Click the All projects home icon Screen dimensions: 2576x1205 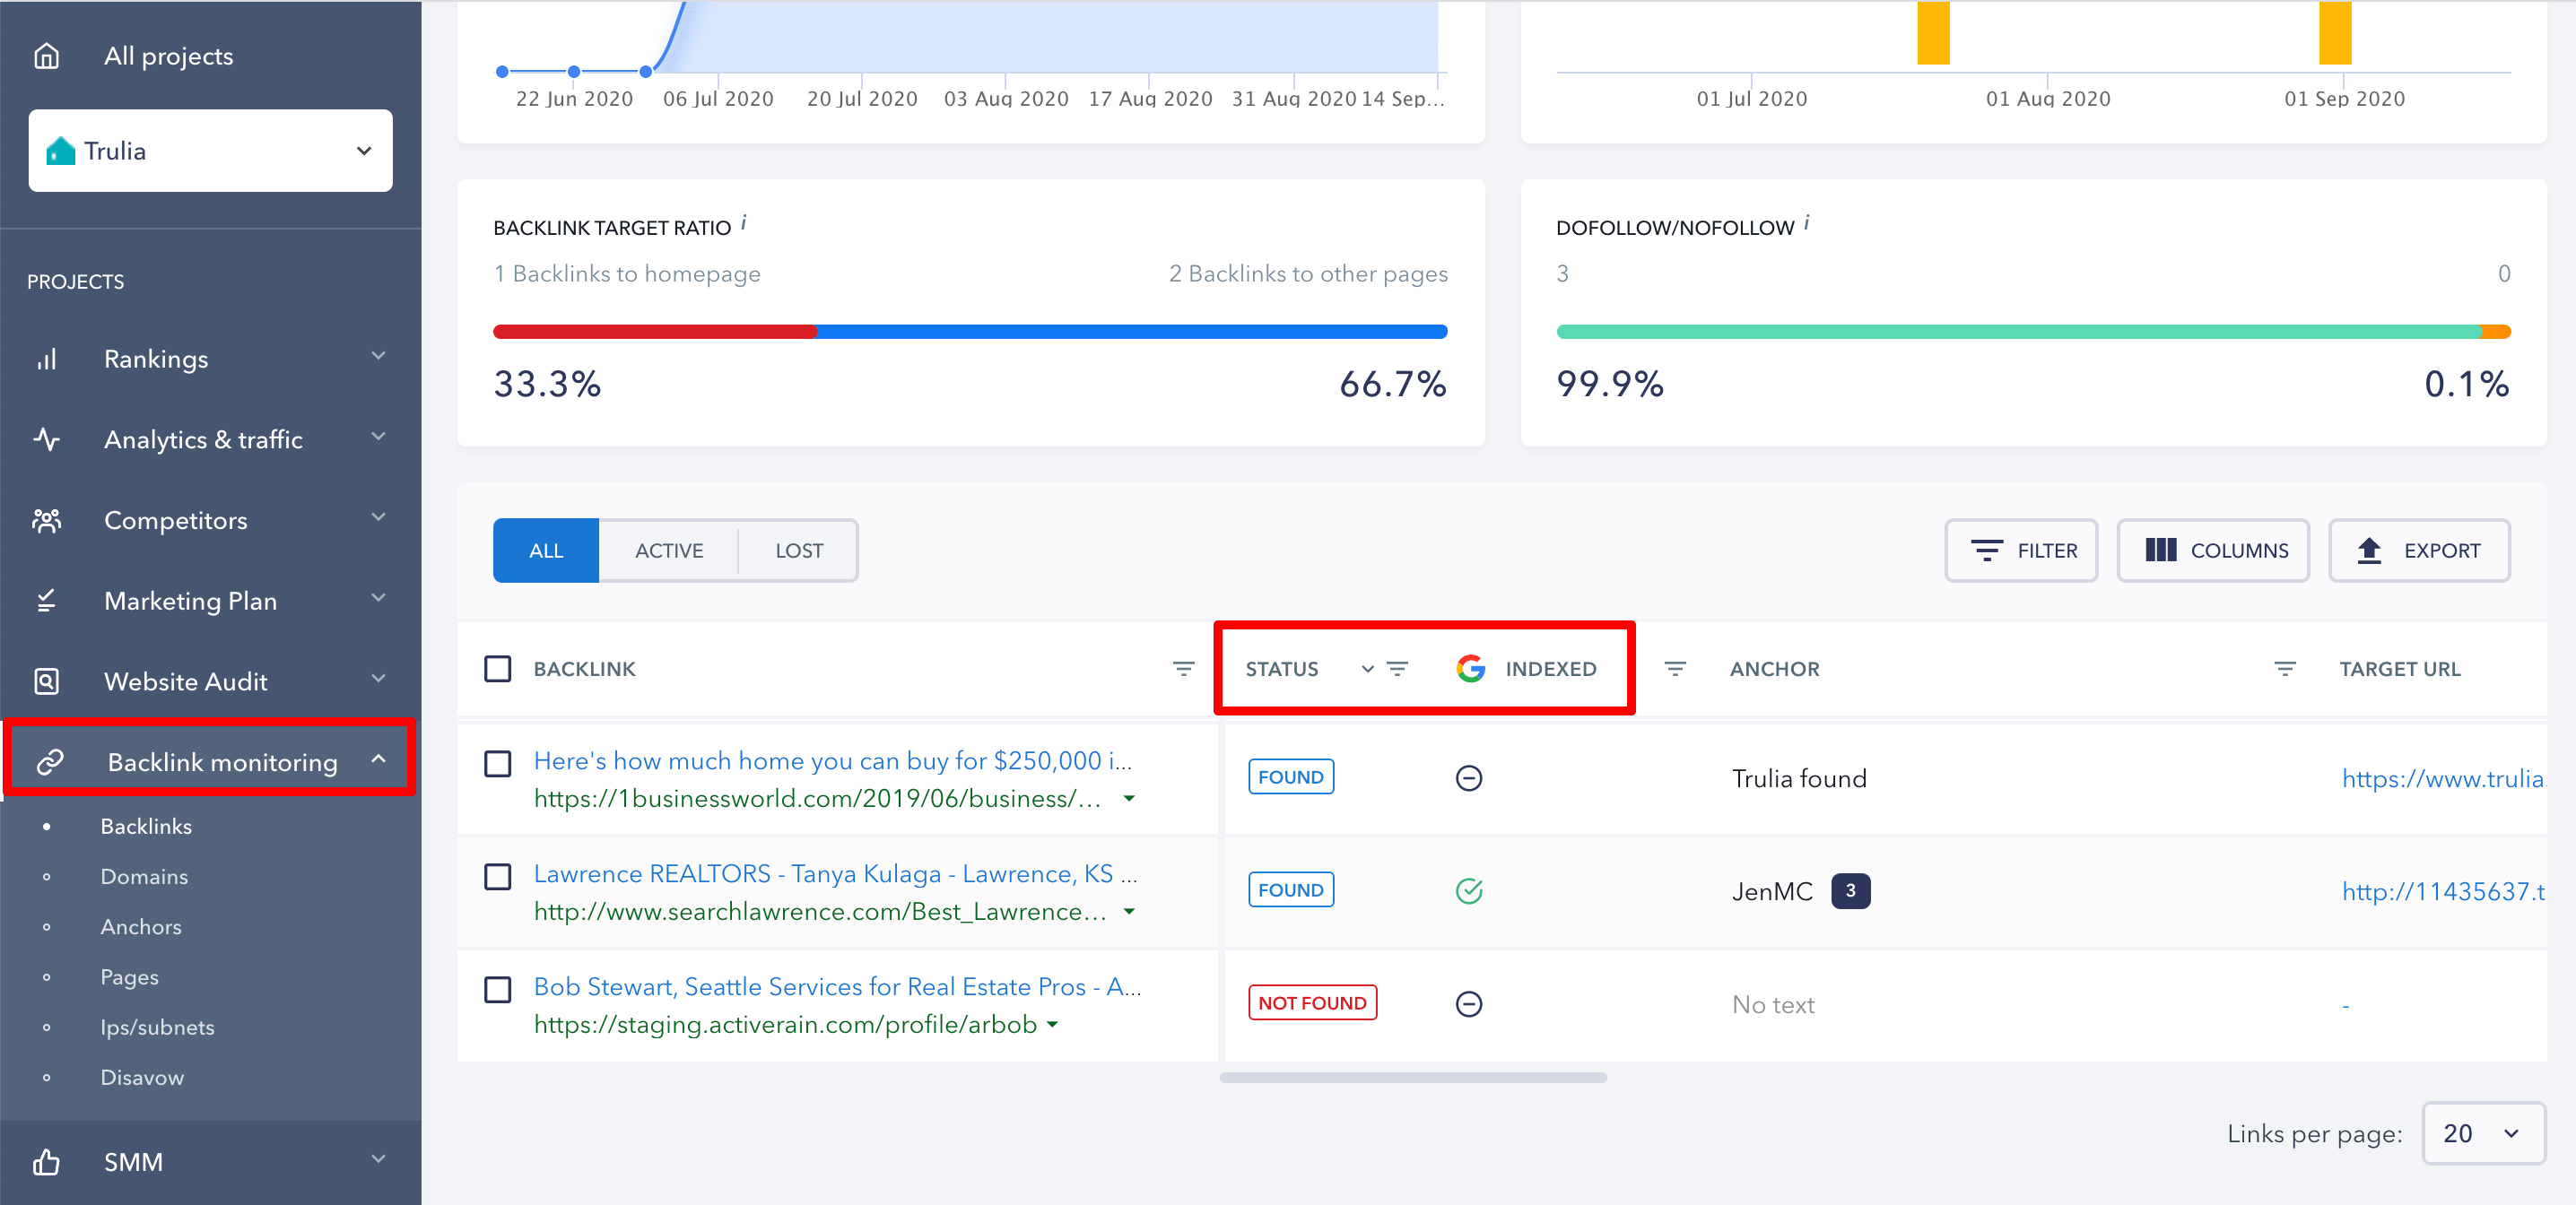click(x=47, y=56)
